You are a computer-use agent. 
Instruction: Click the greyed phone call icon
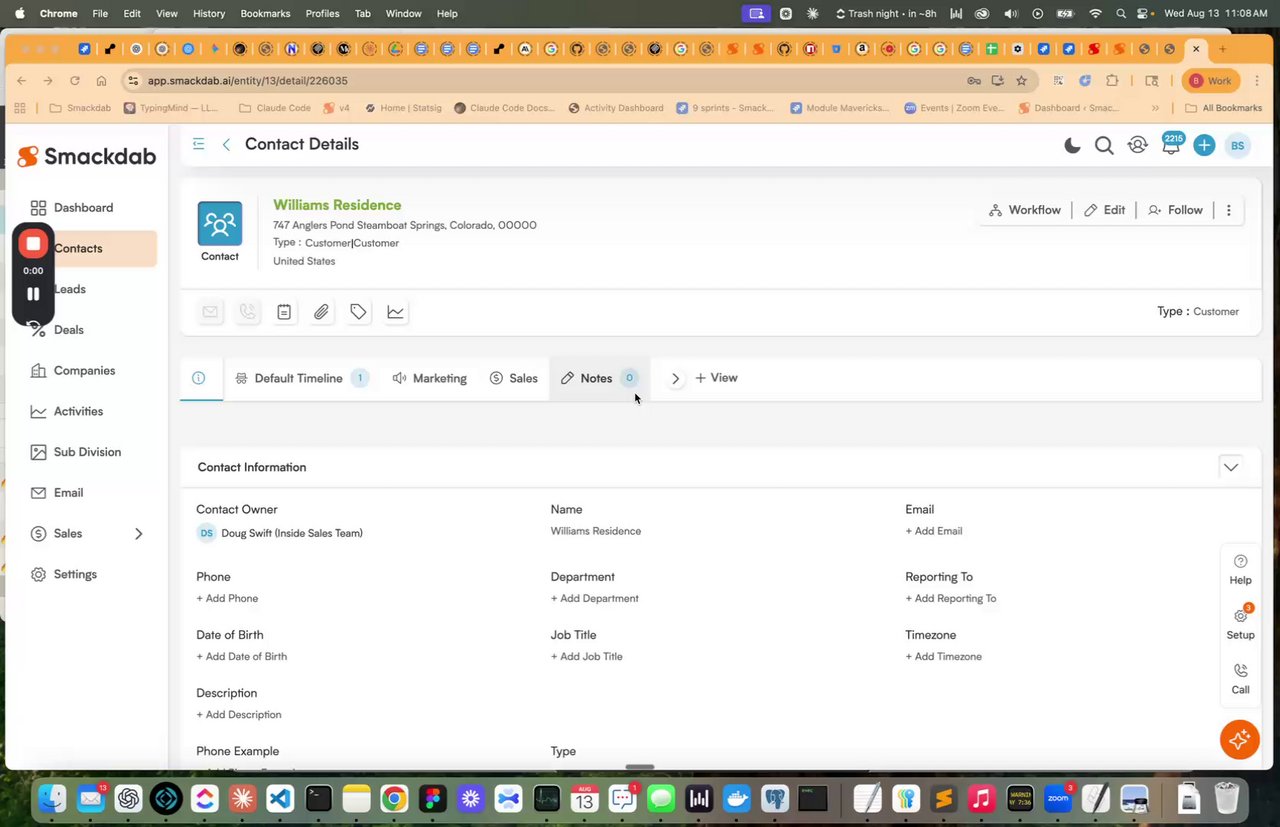pos(247,312)
